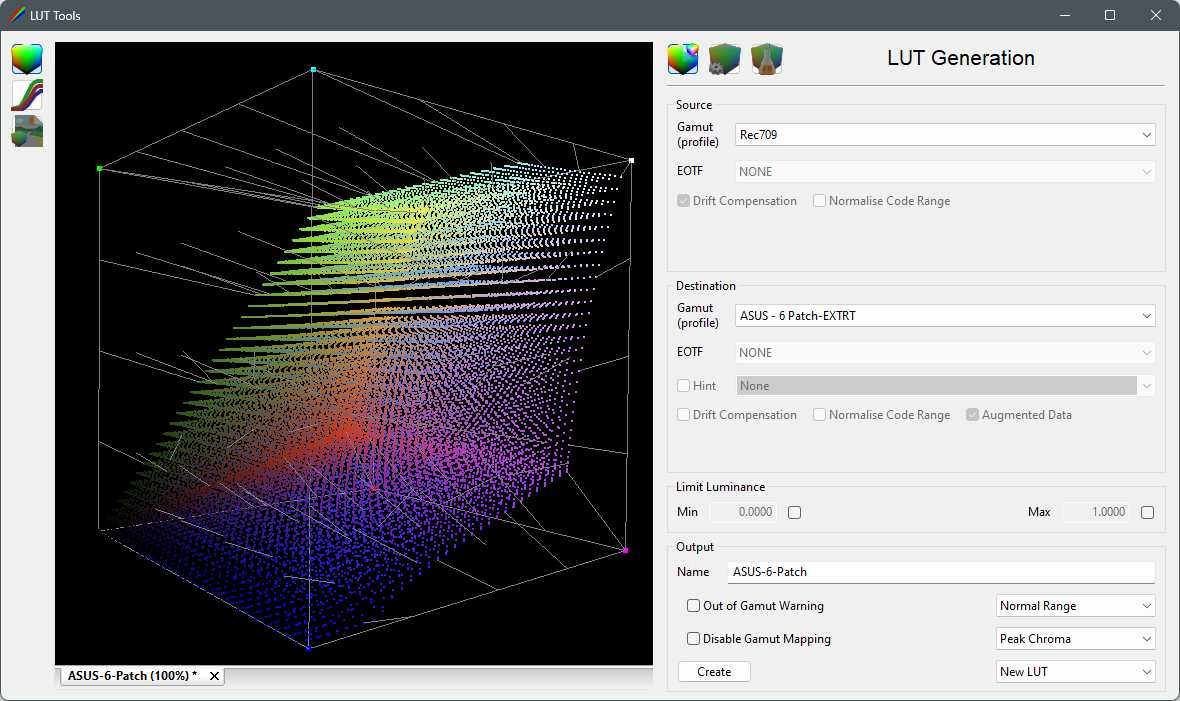Image resolution: width=1180 pixels, height=701 pixels.
Task: Click the LUT Tools title bar logo
Action: pyautogui.click(x=15, y=15)
